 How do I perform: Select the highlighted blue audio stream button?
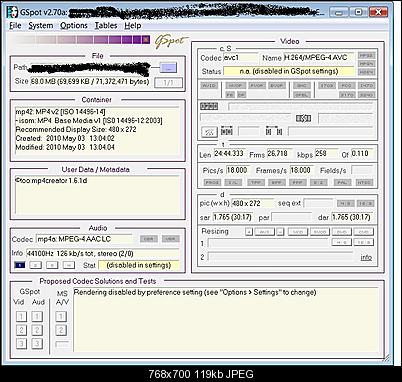coord(20,265)
